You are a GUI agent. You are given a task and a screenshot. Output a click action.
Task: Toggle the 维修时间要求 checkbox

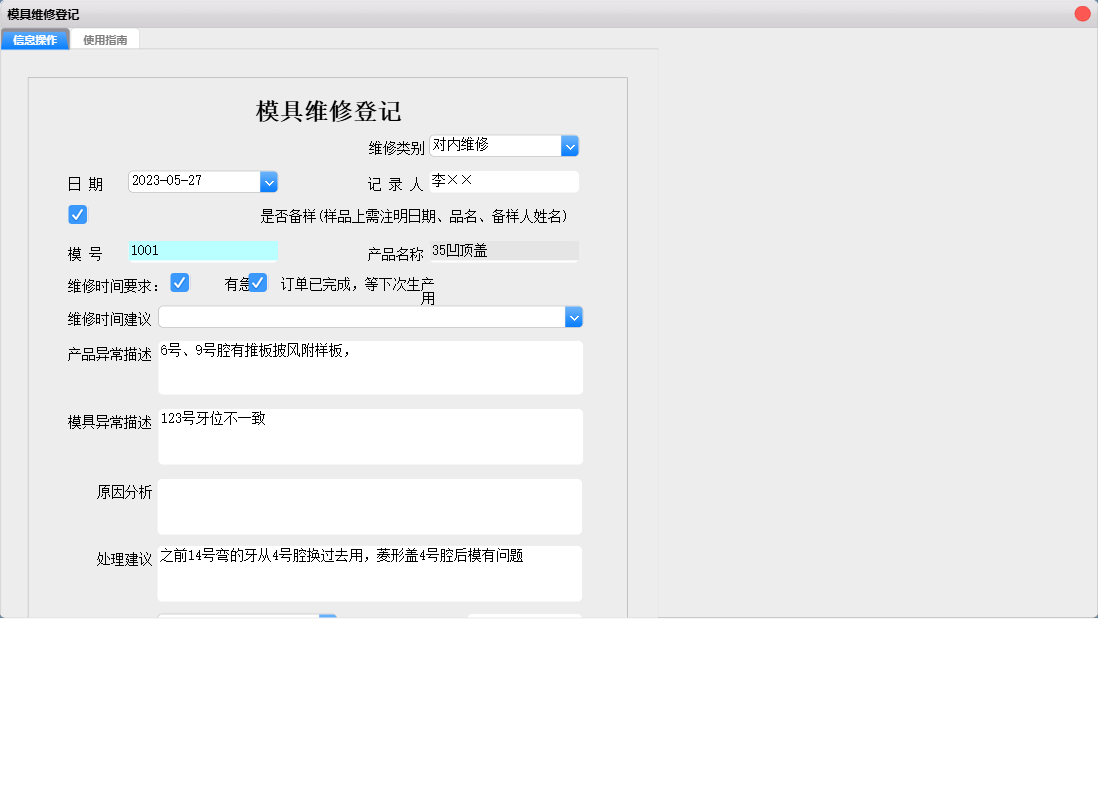pos(179,283)
